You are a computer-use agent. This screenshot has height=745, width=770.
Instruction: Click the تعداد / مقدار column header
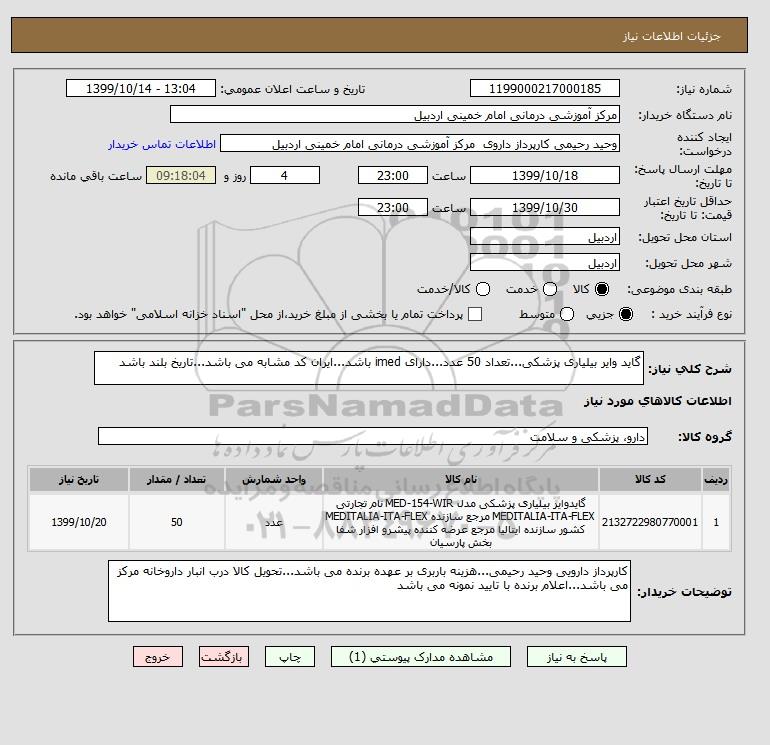tap(177, 479)
